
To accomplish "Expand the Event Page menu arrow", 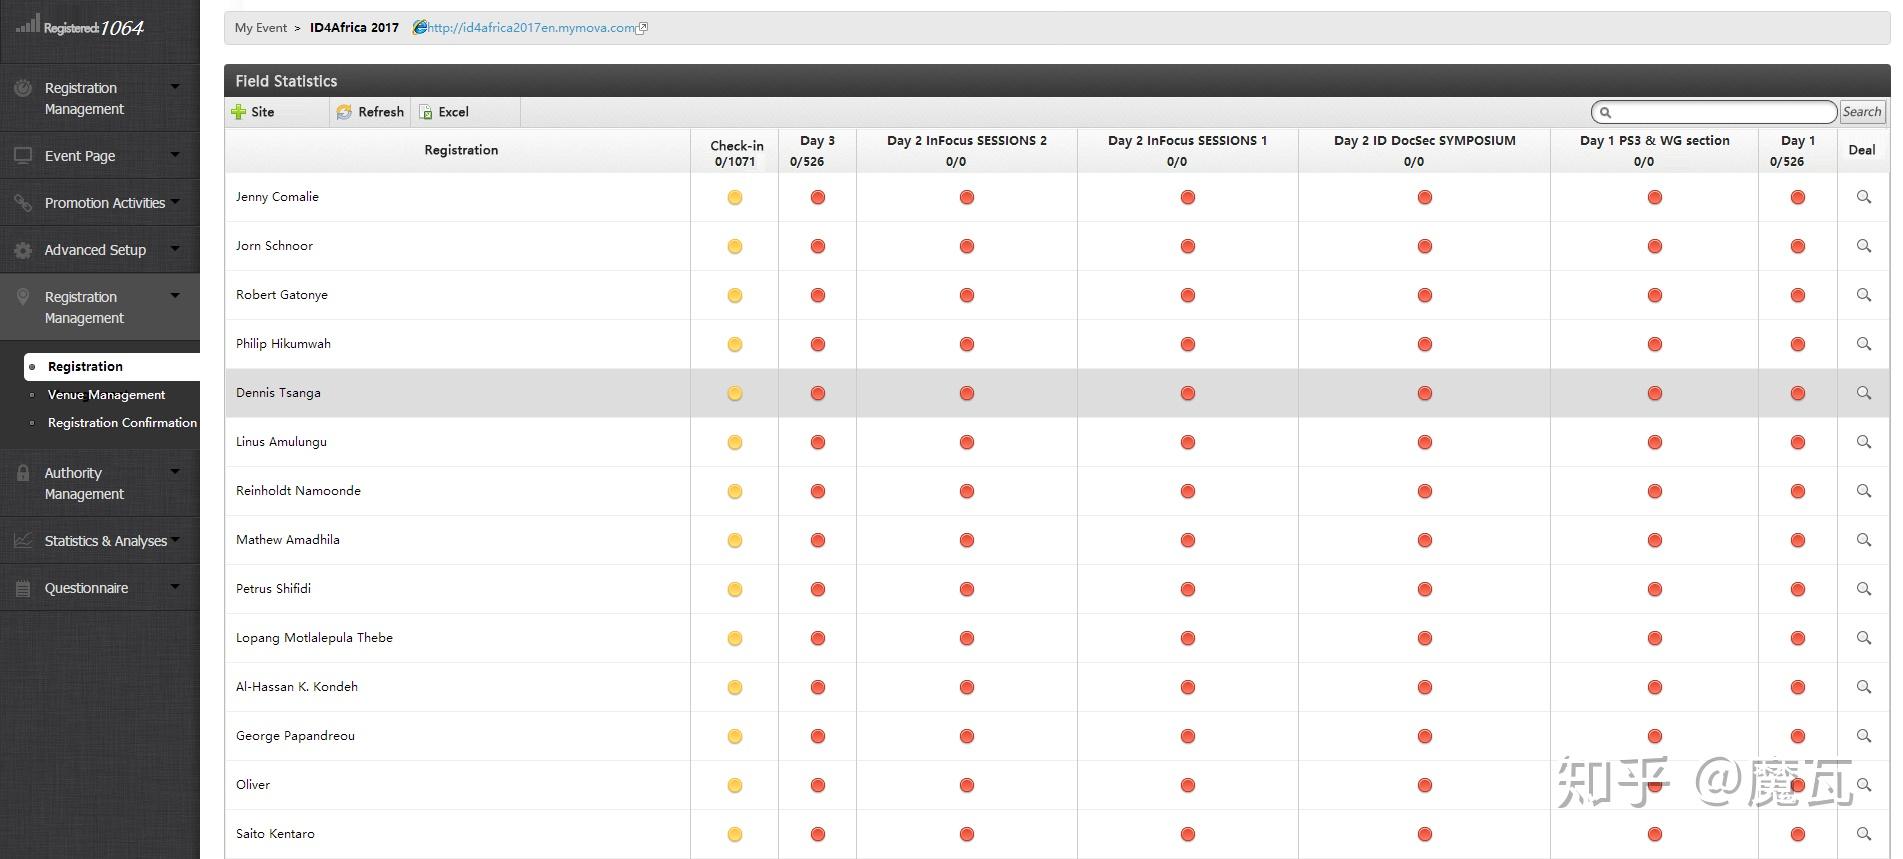I will click(175, 155).
